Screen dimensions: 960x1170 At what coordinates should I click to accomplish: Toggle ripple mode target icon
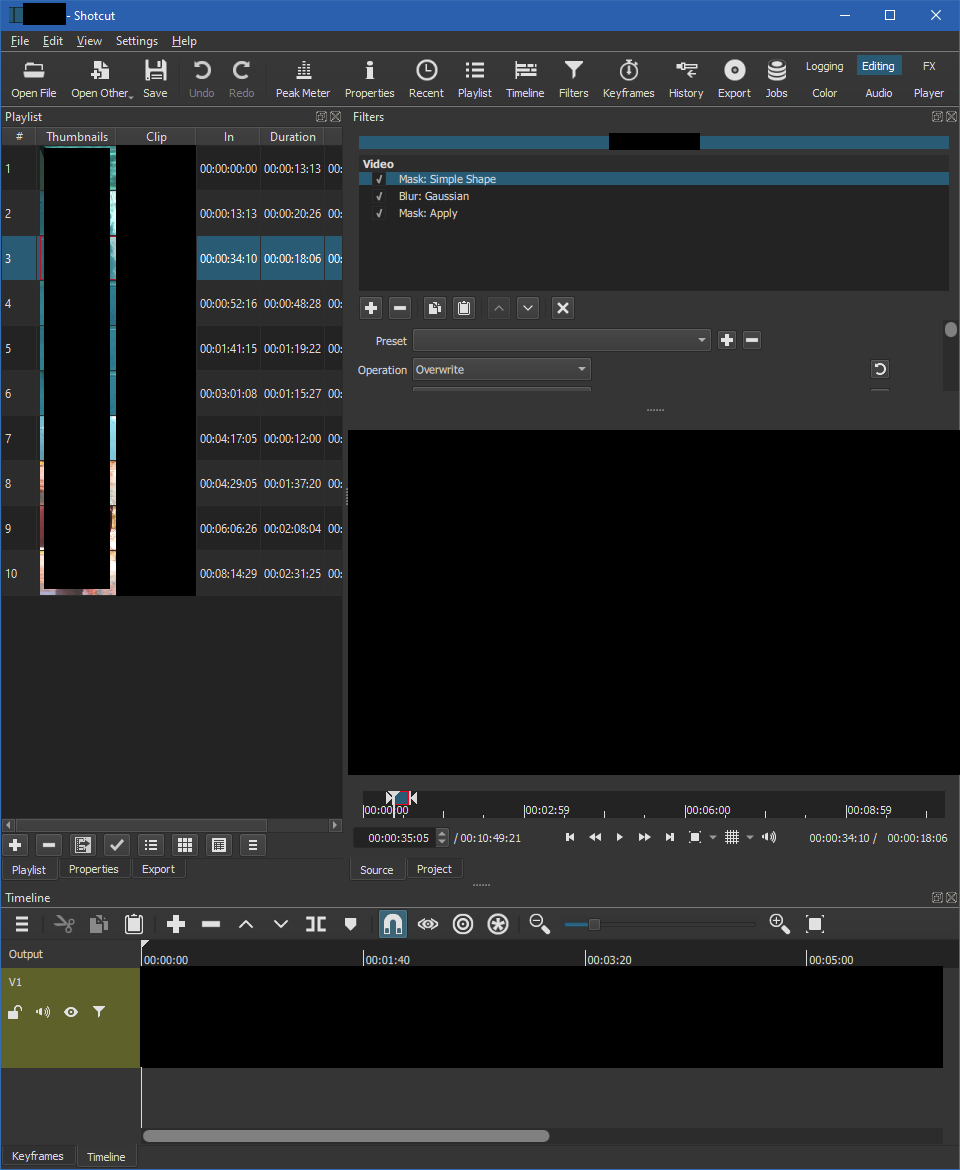coord(463,925)
